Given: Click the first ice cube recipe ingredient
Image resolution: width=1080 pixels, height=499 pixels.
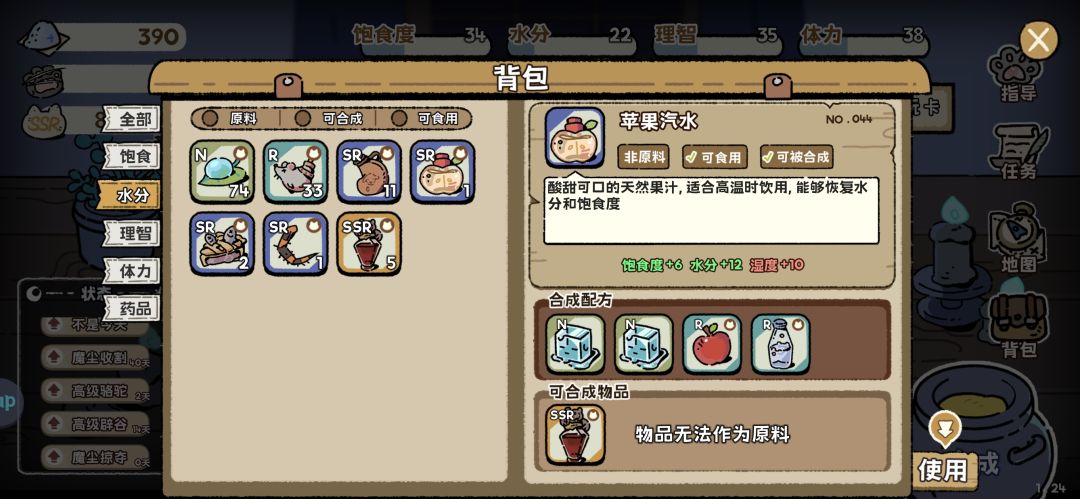Looking at the screenshot, I should 575,345.
